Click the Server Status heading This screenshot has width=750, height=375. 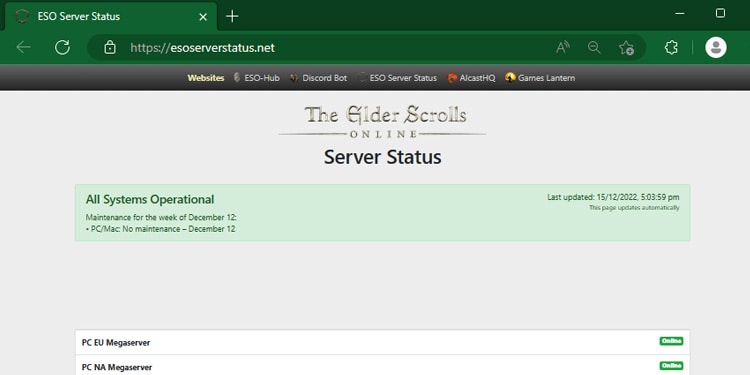pyautogui.click(x=383, y=157)
